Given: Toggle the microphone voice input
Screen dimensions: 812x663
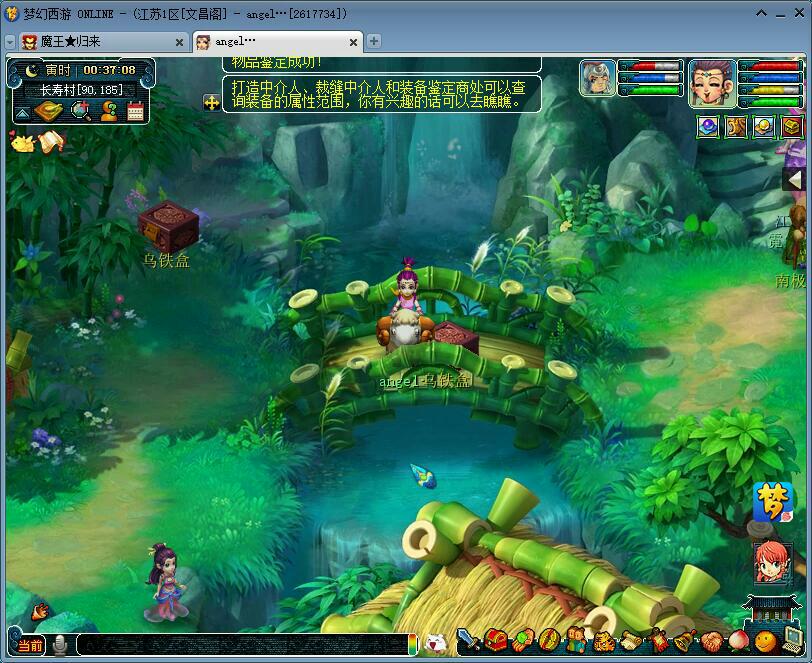Looking at the screenshot, I should point(61,645).
